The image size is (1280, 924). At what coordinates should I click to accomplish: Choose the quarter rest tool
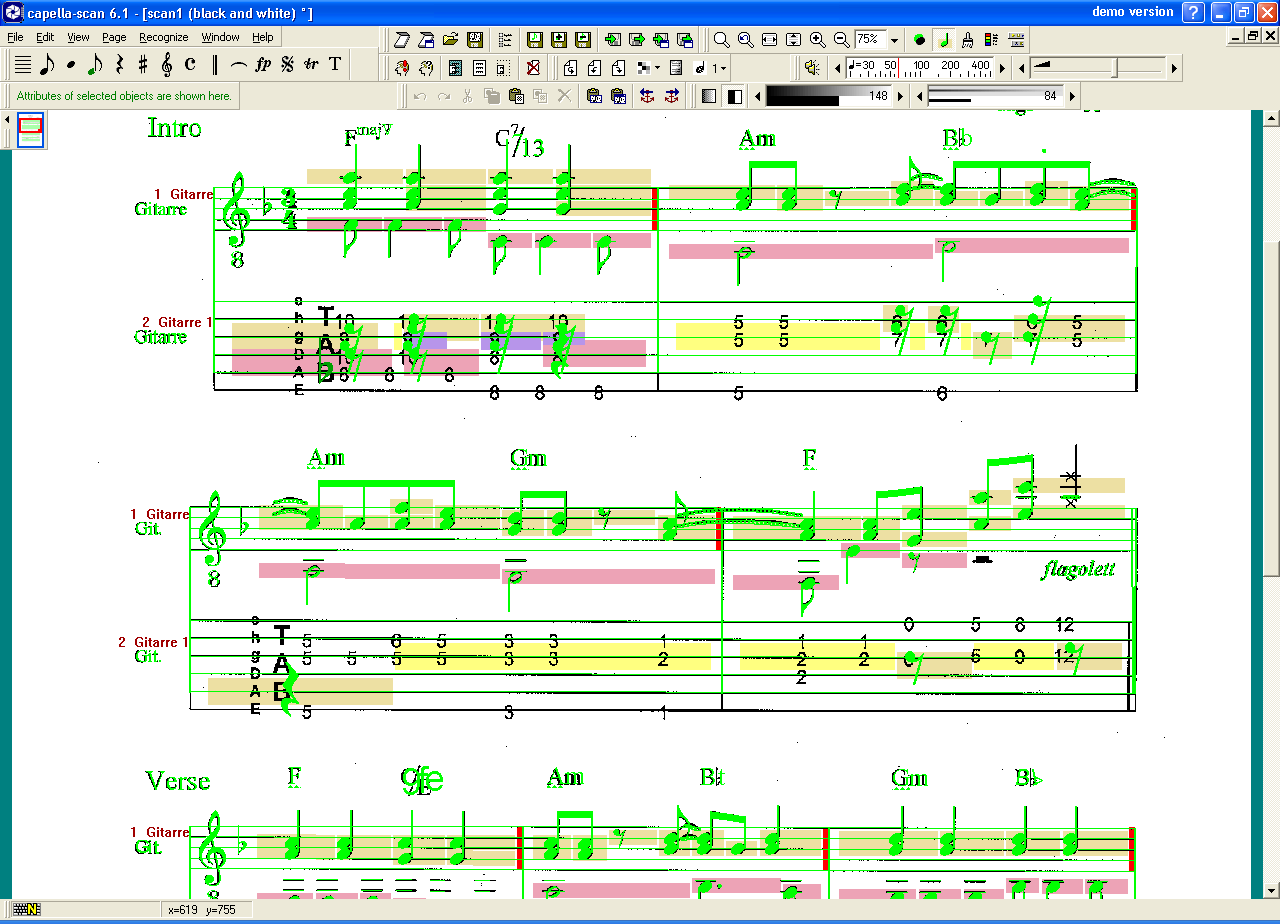click(119, 65)
